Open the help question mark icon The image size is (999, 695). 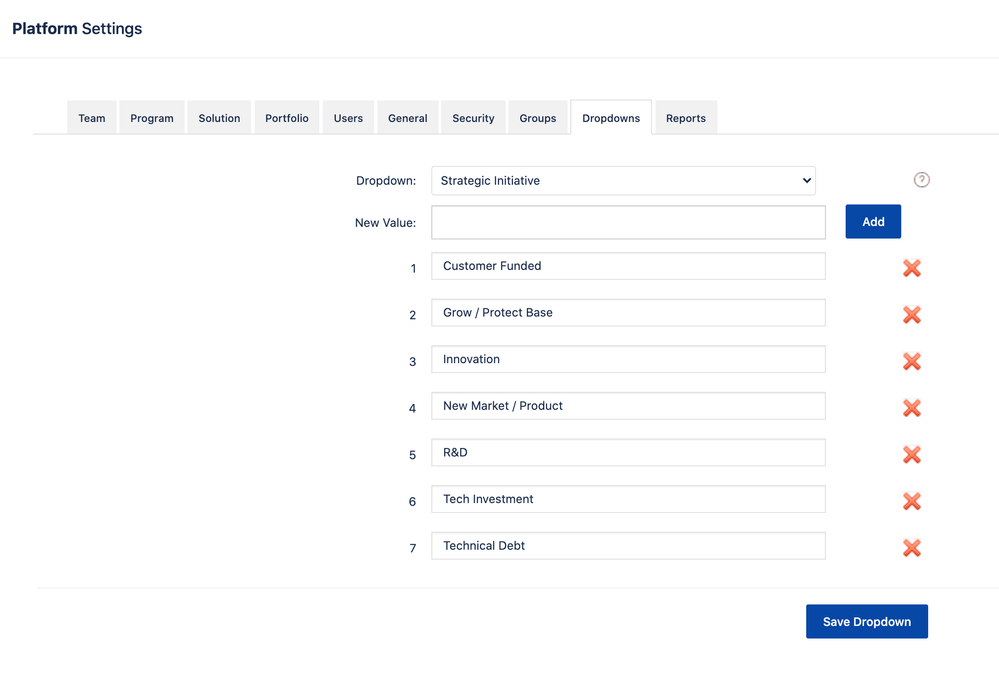click(x=921, y=180)
